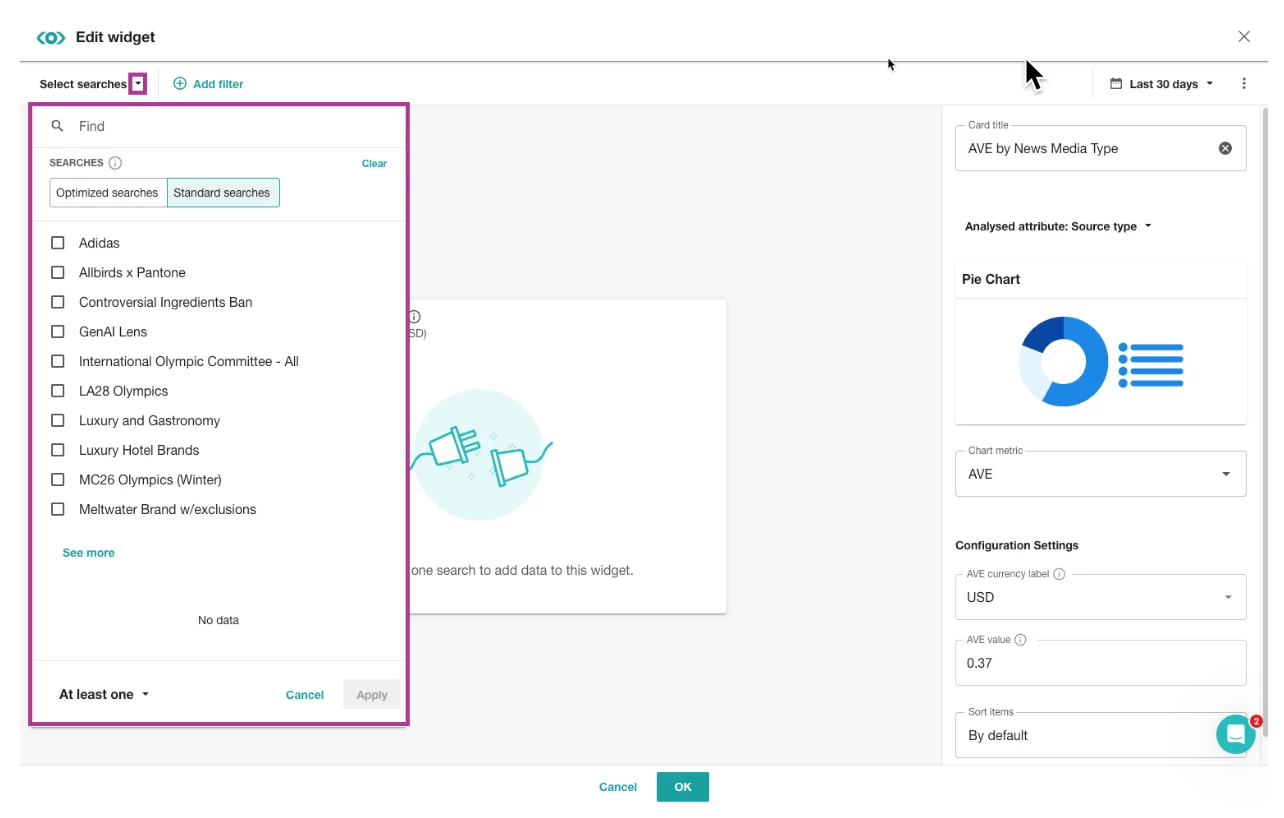This screenshot has height=818, width=1284.
Task: Click the info icon on the widget card
Action: coord(414,317)
